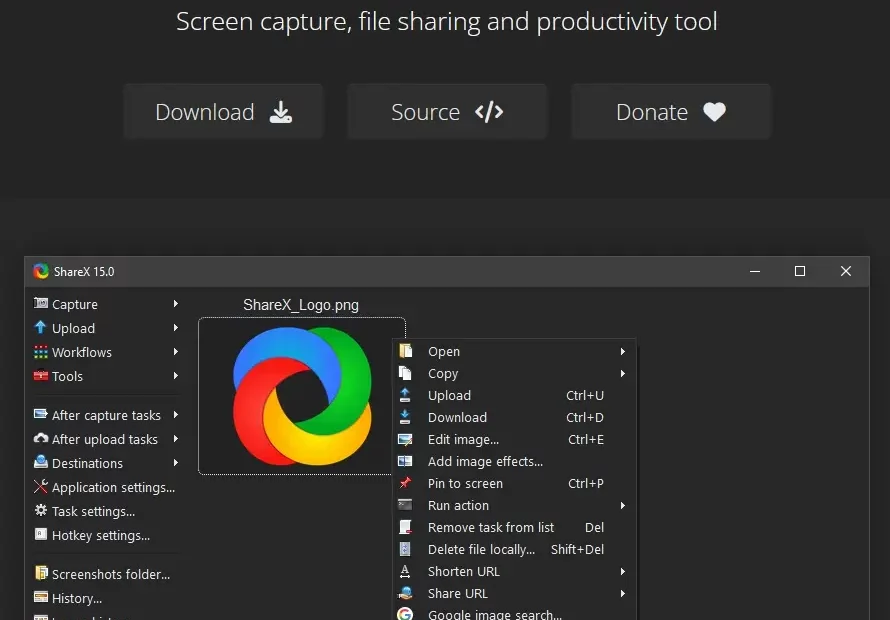Click the Hotkey settings icon
Screen dimensions: 890x620
coord(40,534)
